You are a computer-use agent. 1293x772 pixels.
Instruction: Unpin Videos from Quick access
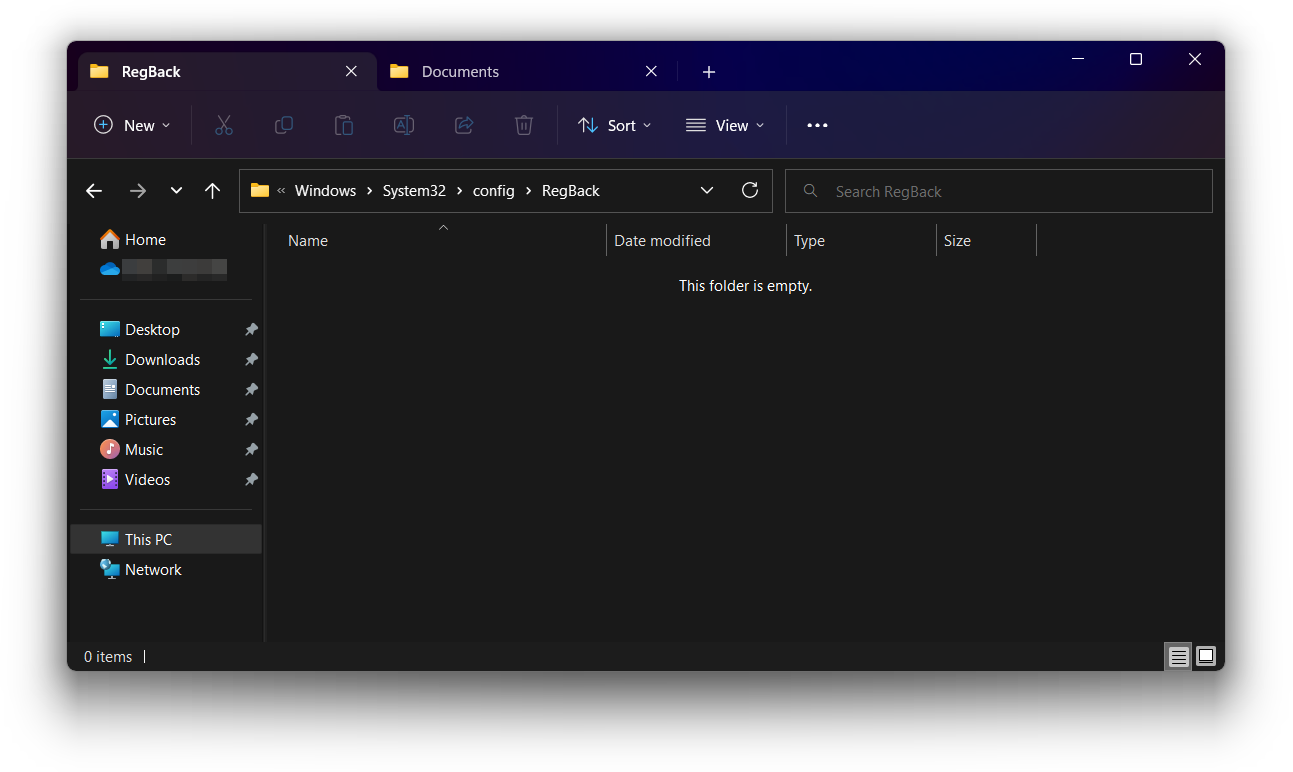251,479
